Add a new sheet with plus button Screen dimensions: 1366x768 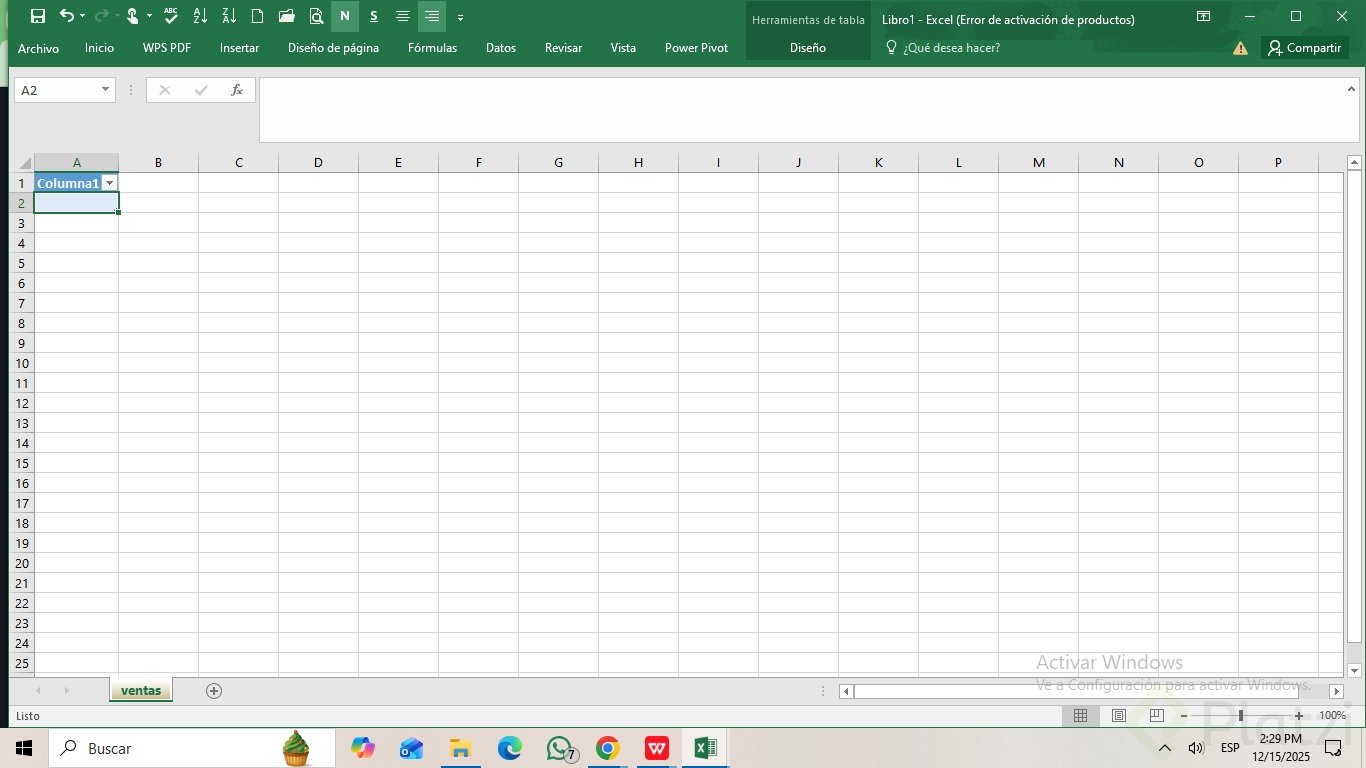[x=213, y=690]
